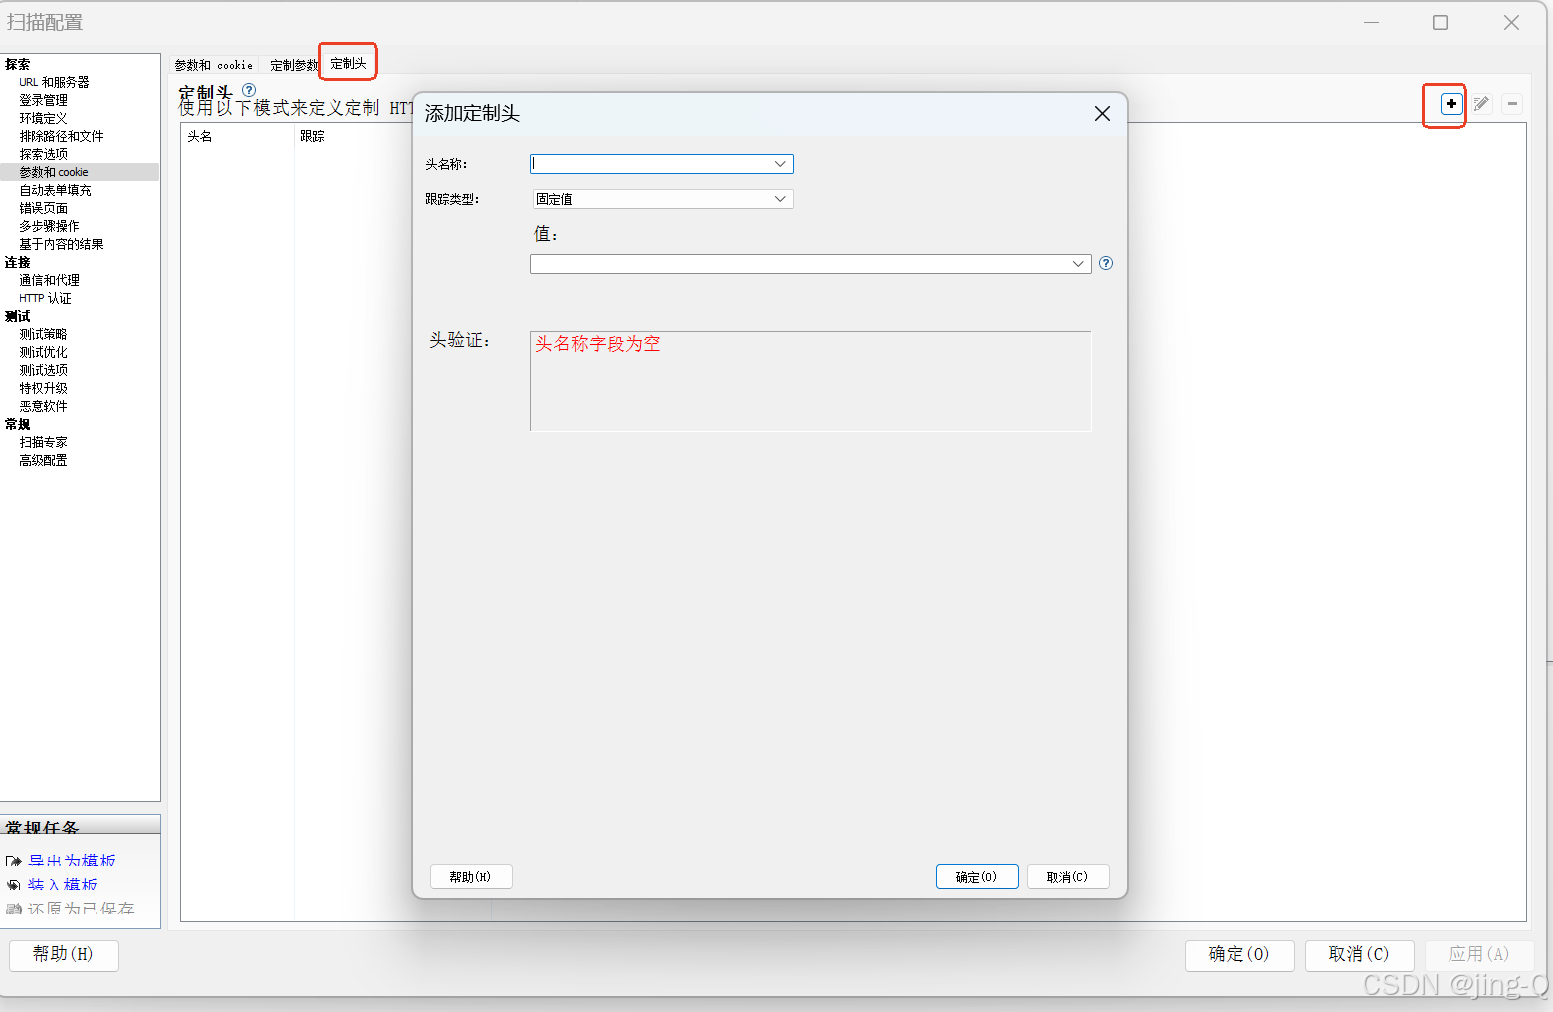Click 确定(O) in the 添加定制头 dialog
This screenshot has width=1553, height=1012.
[x=977, y=877]
